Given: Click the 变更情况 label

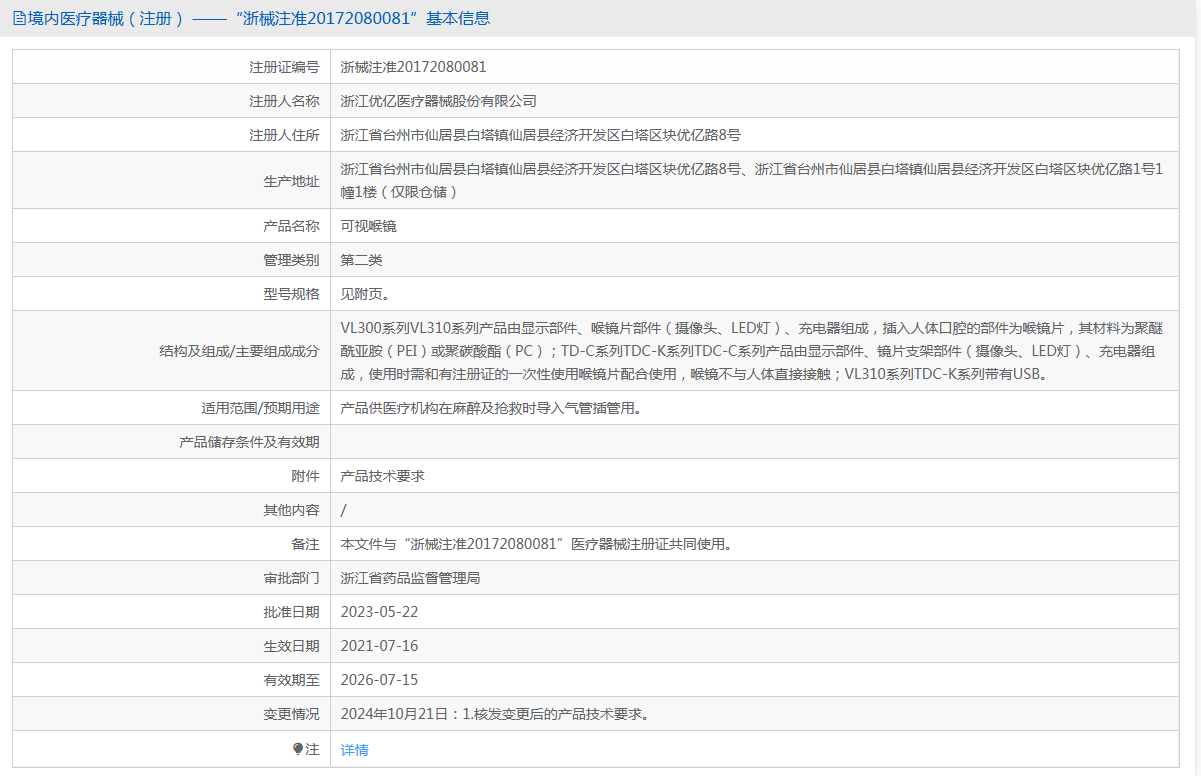Looking at the screenshot, I should [292, 714].
